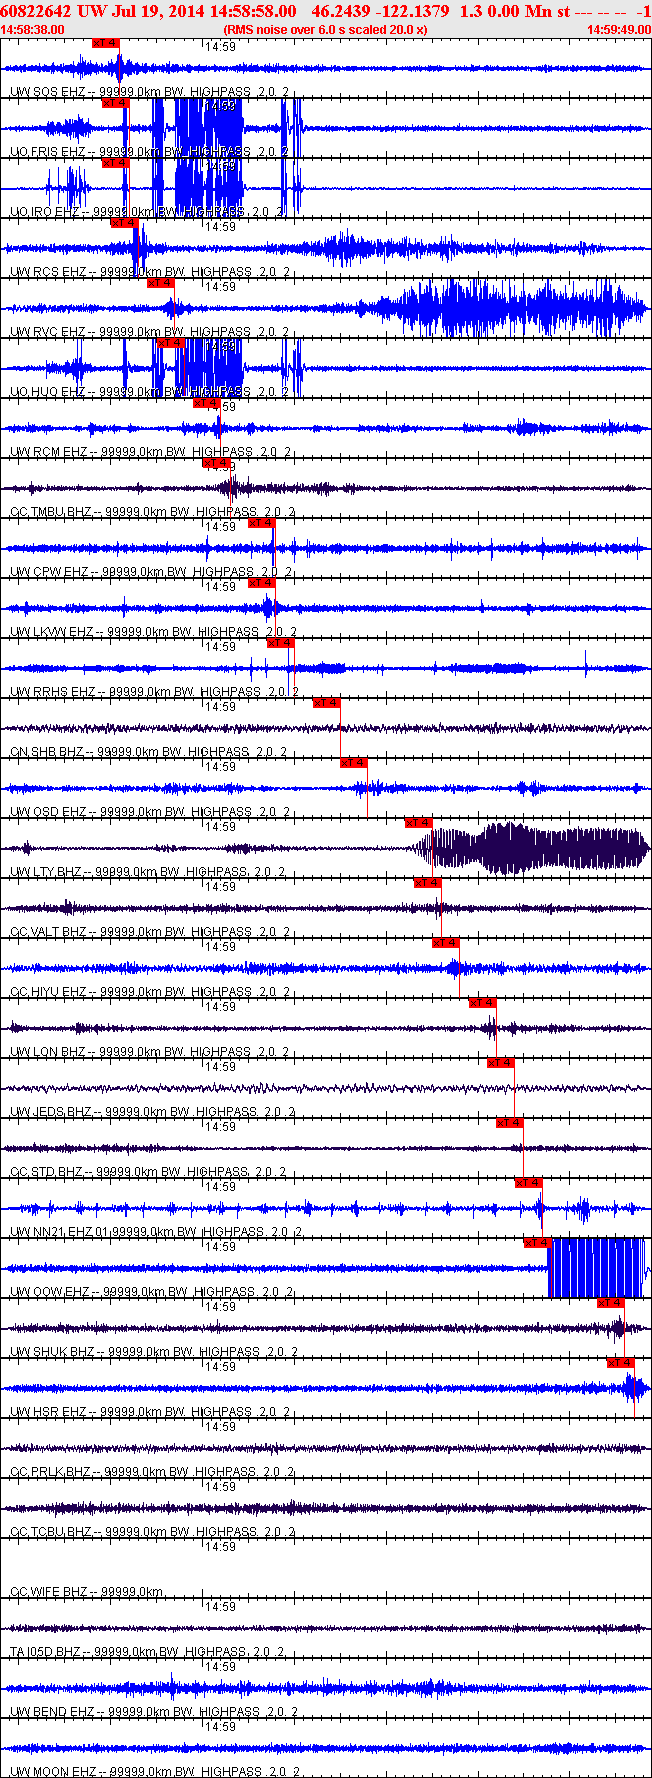Viewport: 652px width, 1778px height.
Task: Select the pick flag on CC HIYU trace
Action: coord(446,943)
